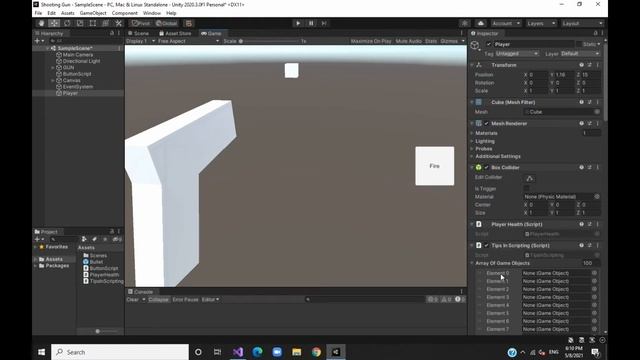Open the Account dropdown
This screenshot has height=360, width=640.
pos(506,23)
